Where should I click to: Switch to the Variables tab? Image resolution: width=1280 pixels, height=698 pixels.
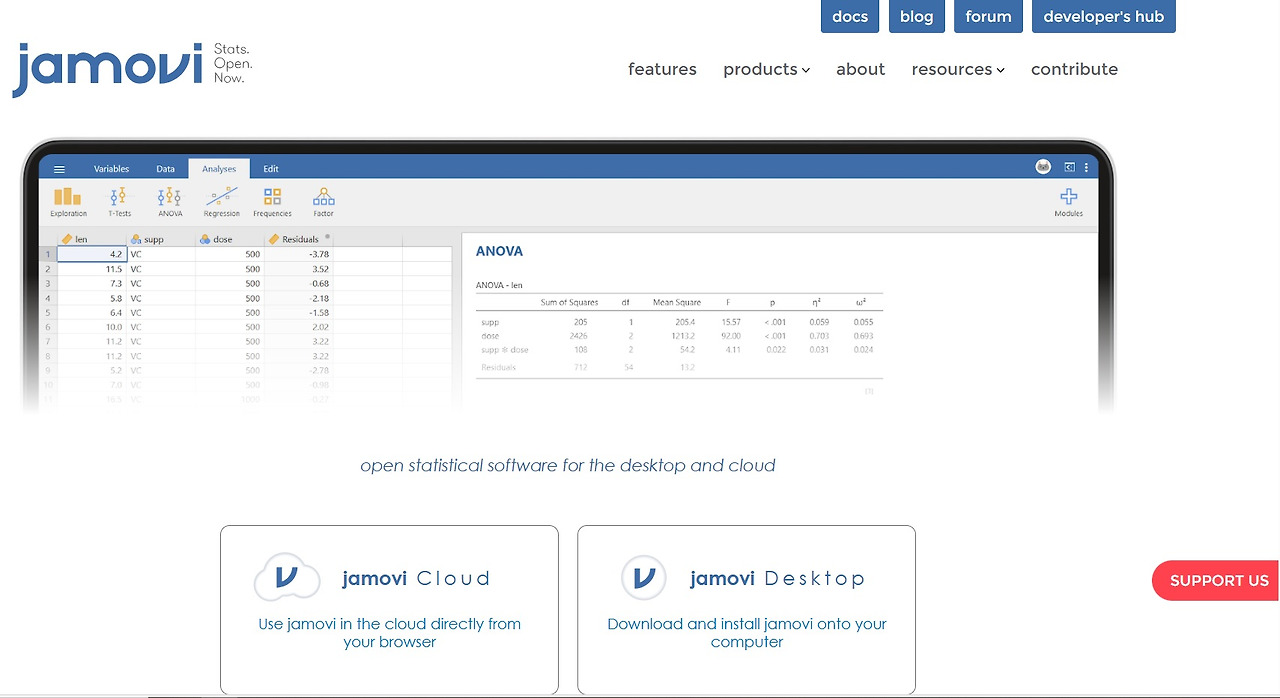tap(112, 169)
